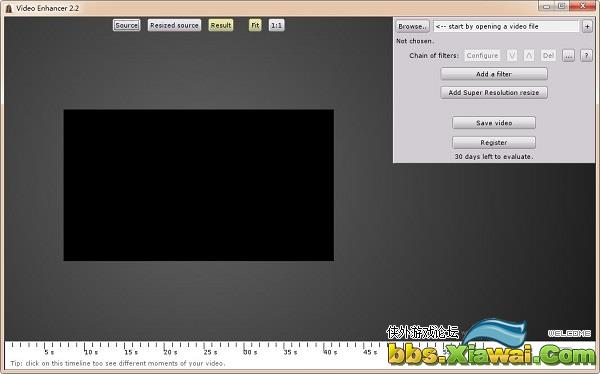Switch preview to Source view
The width and height of the screenshot is (600, 374).
[x=126, y=25]
